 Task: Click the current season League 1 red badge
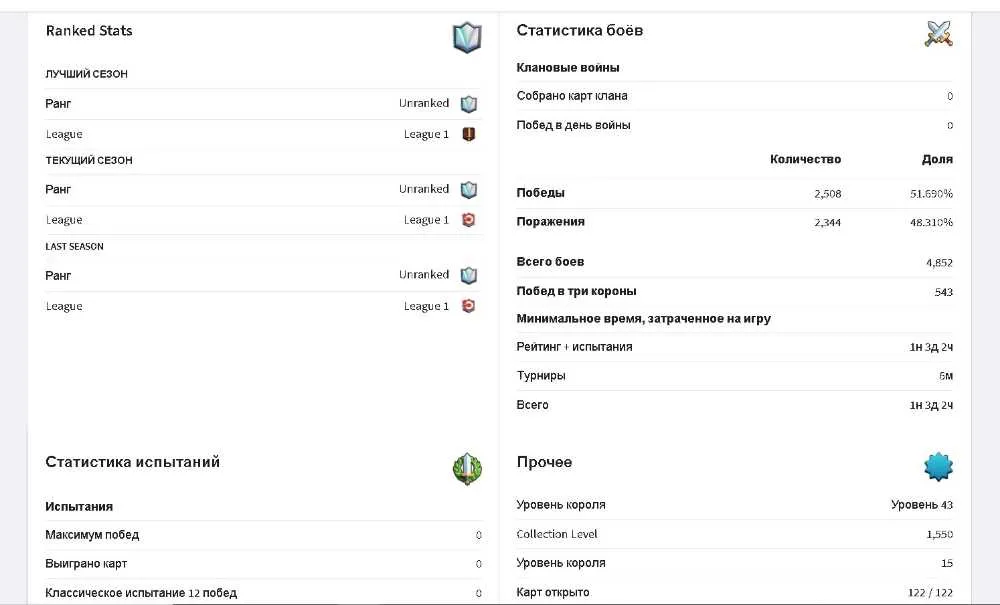tap(469, 220)
